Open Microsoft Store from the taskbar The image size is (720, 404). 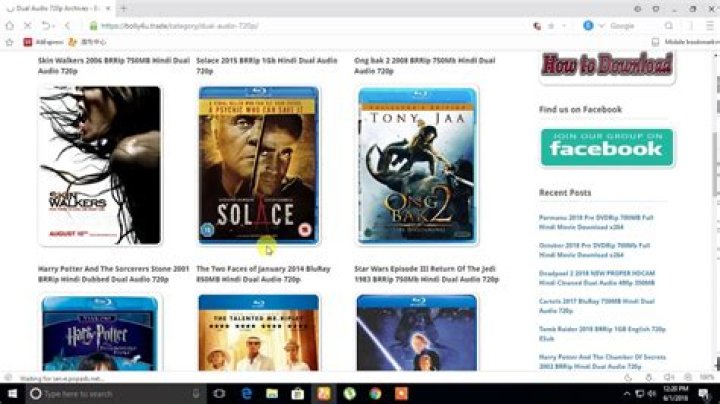click(x=298, y=394)
